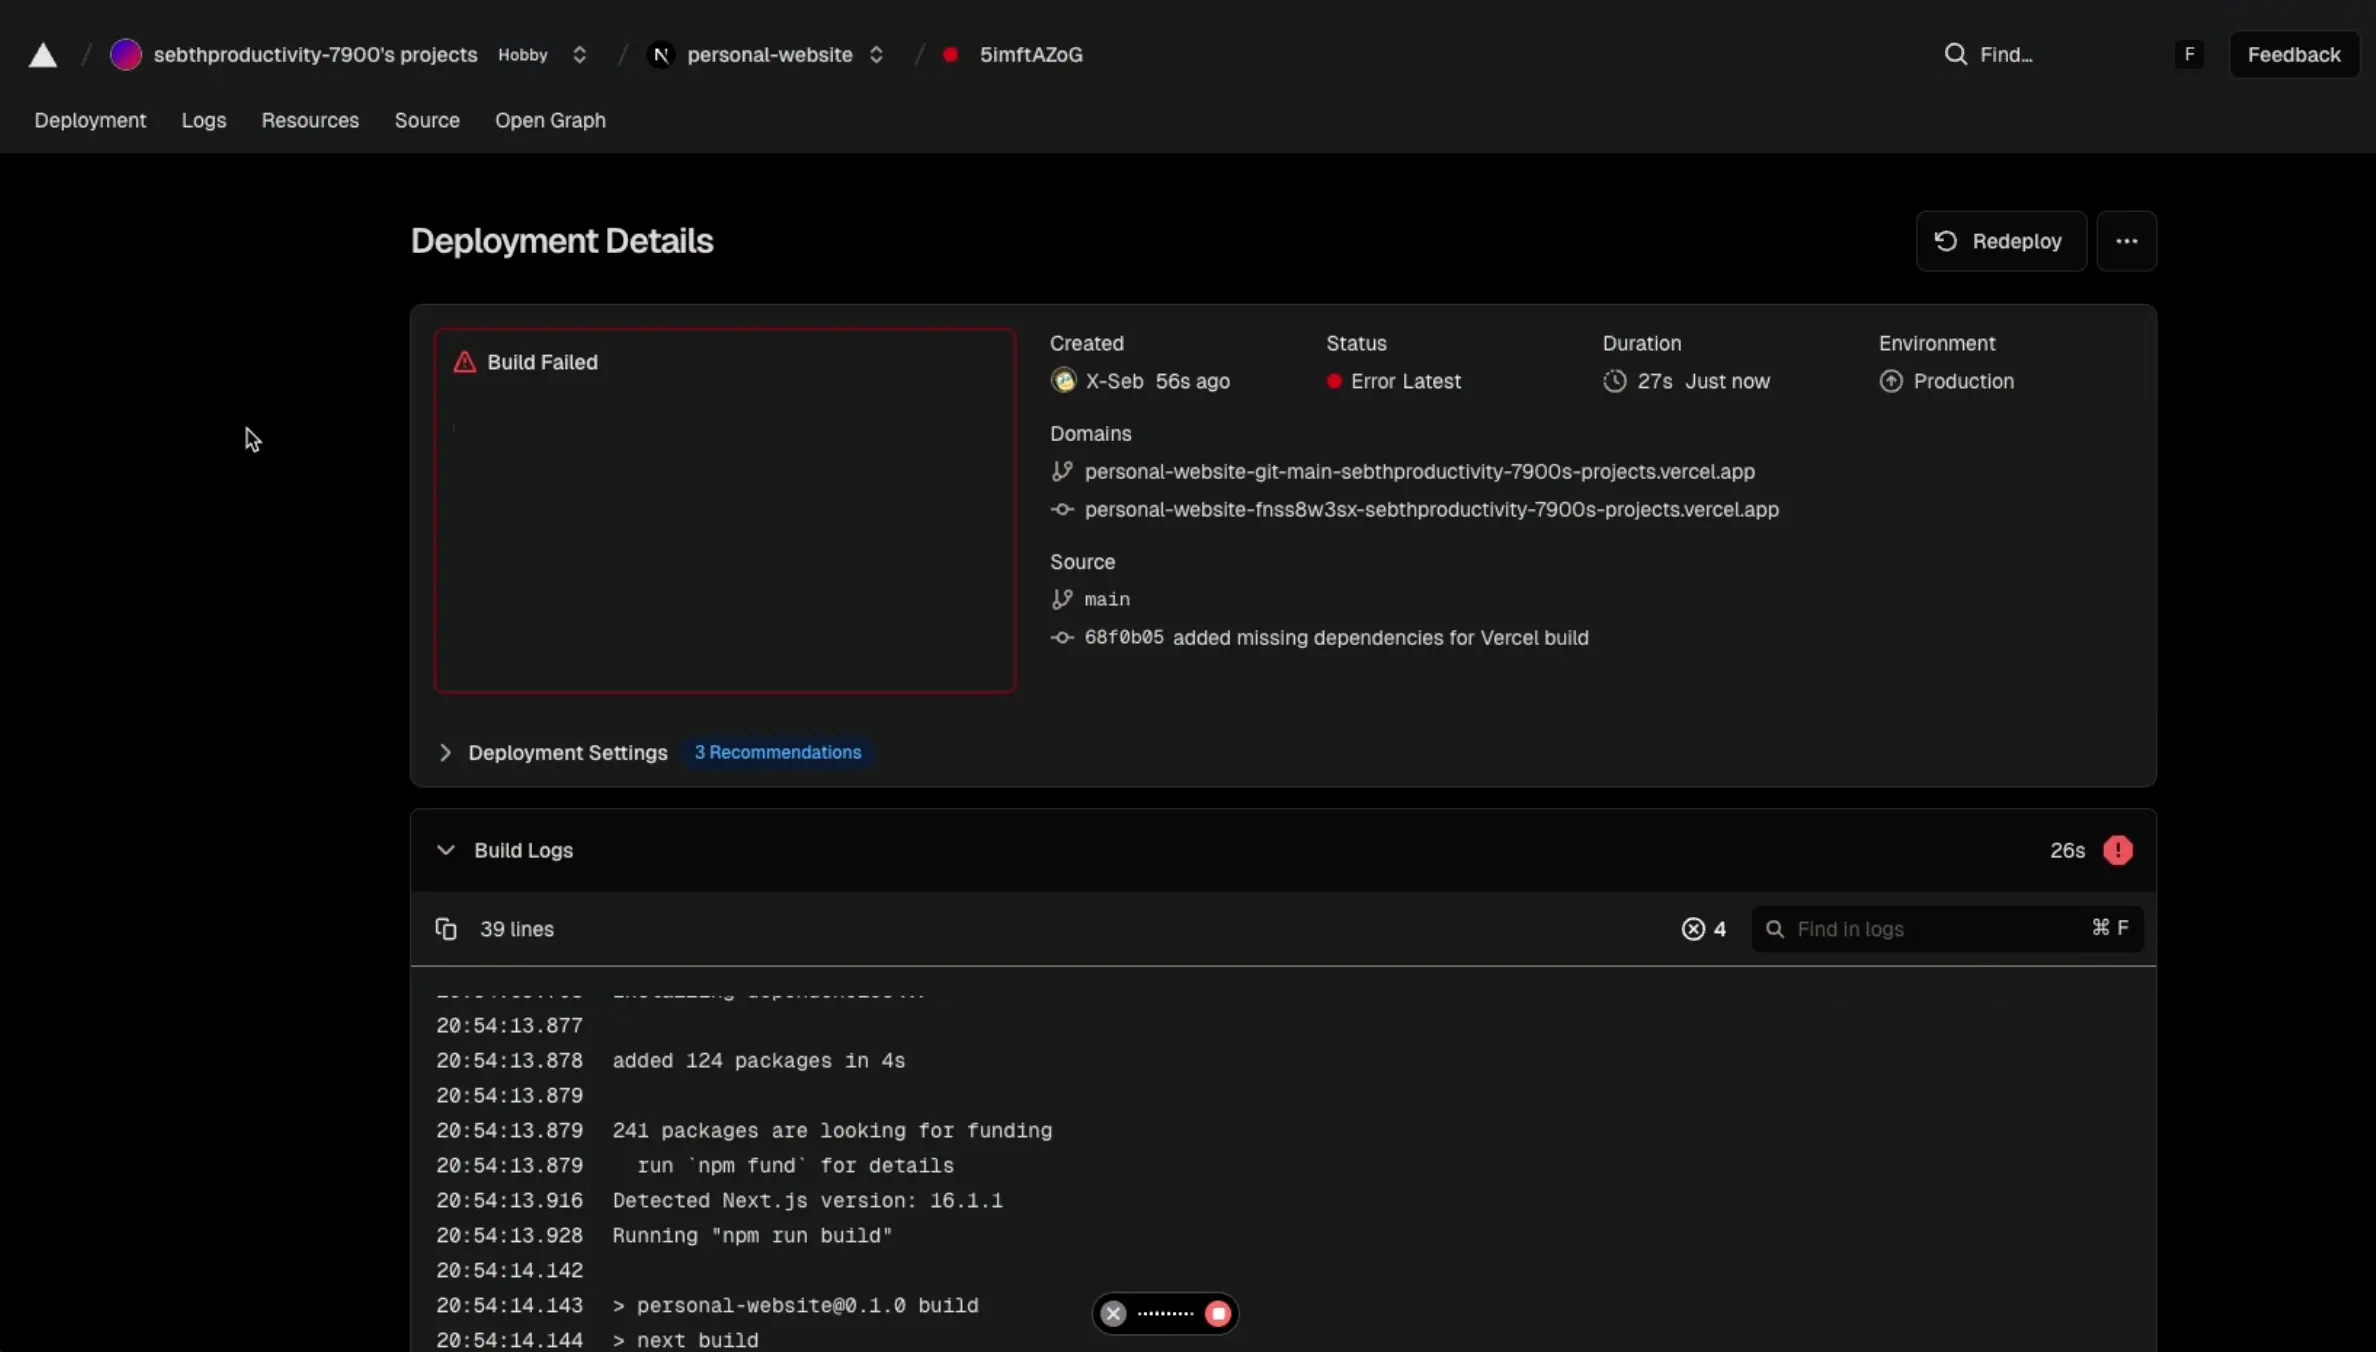Dismiss recording widget with X icon
The height and width of the screenshot is (1352, 2376).
[x=1113, y=1314]
